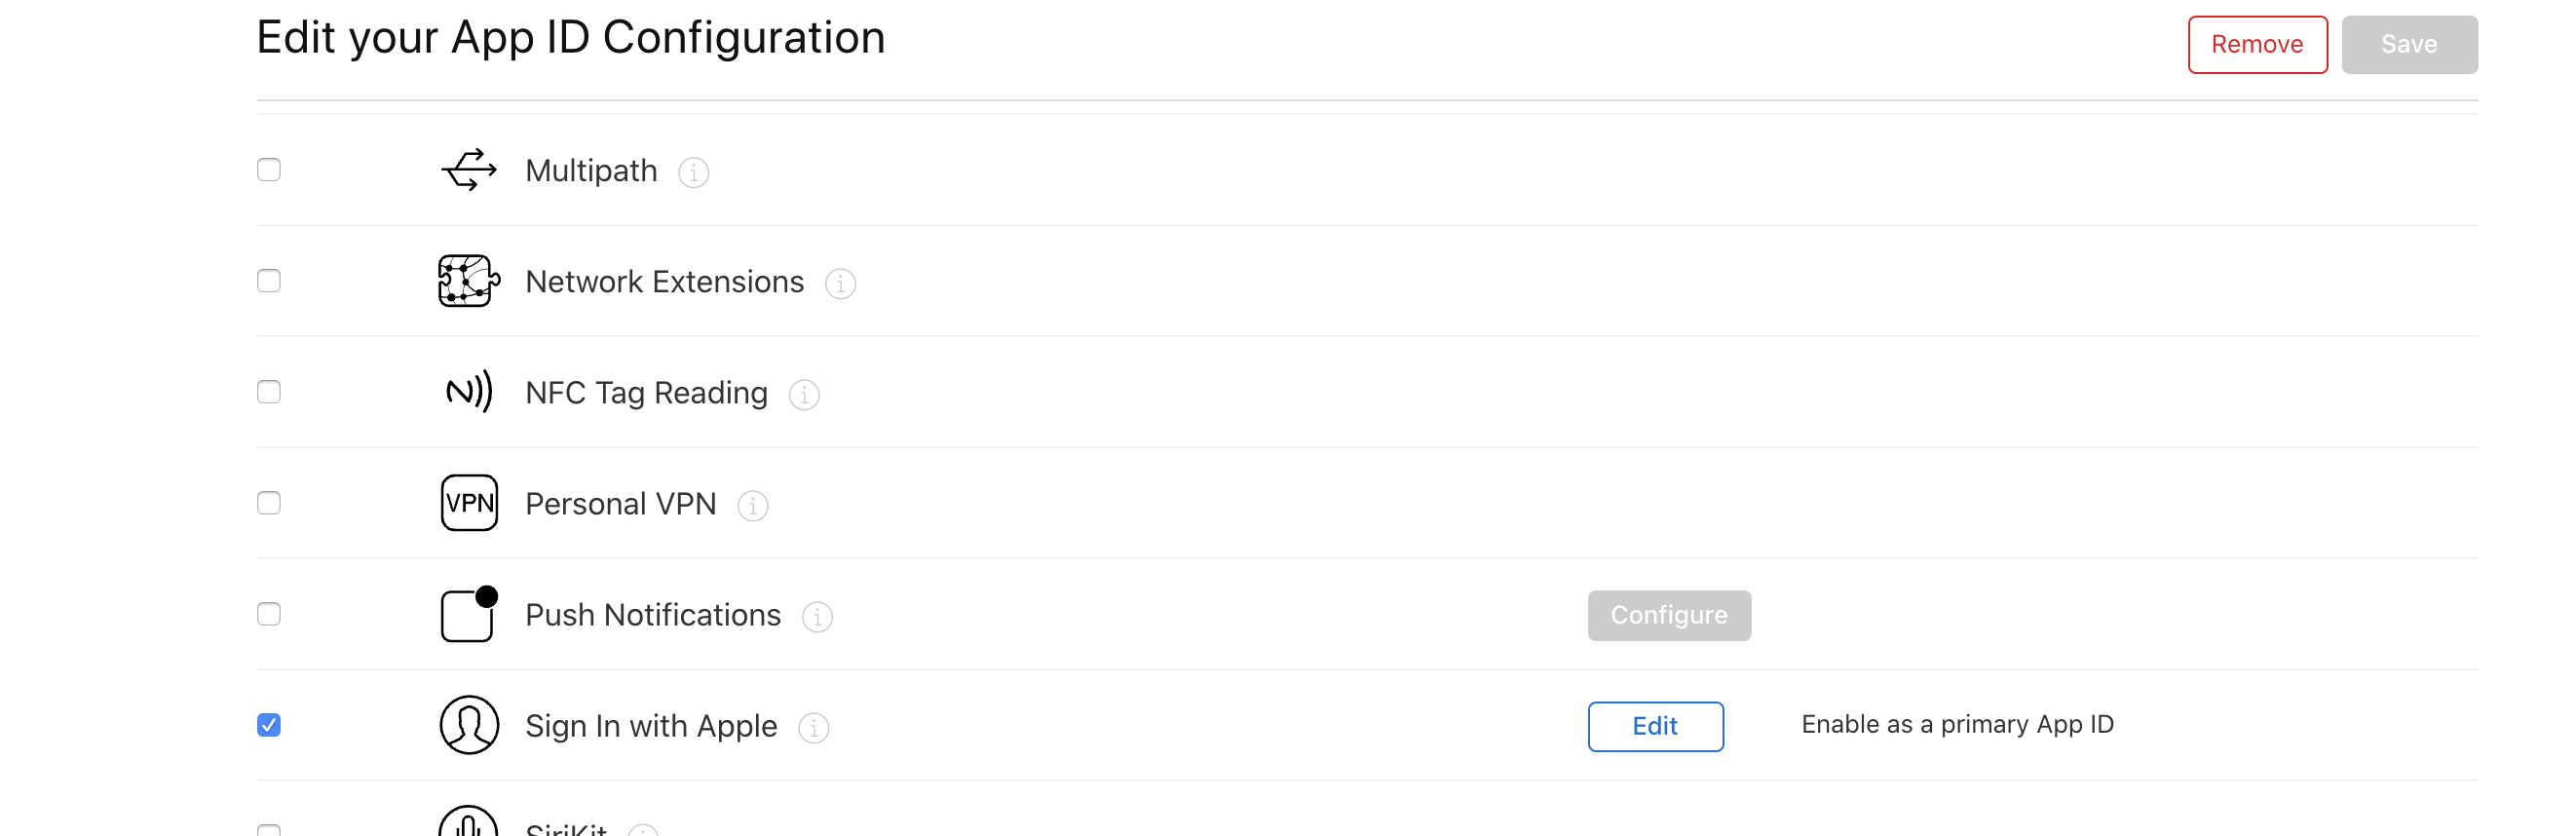Click the NFC Tag Reading icon
2576x836 pixels.
click(x=469, y=392)
